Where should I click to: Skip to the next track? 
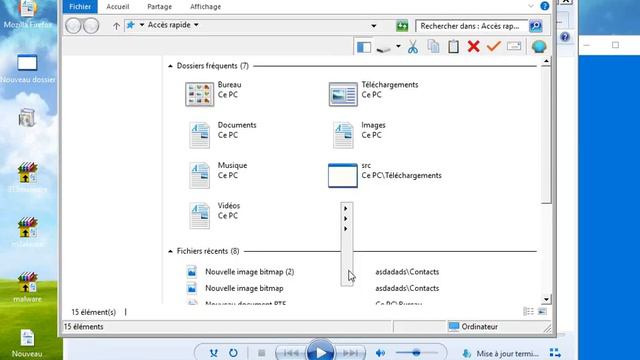pyautogui.click(x=350, y=353)
